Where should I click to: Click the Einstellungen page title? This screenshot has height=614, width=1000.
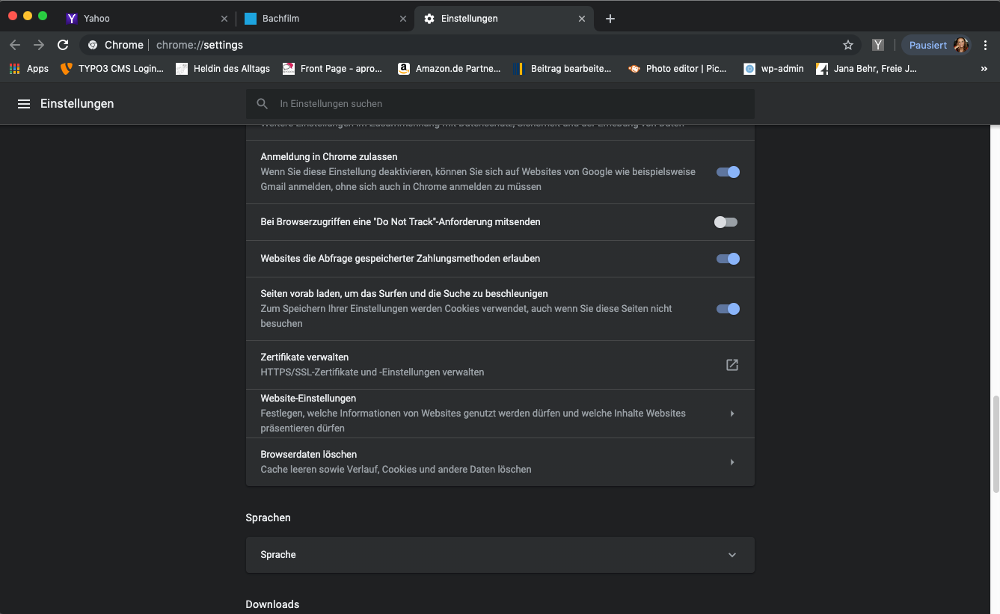[x=77, y=103]
